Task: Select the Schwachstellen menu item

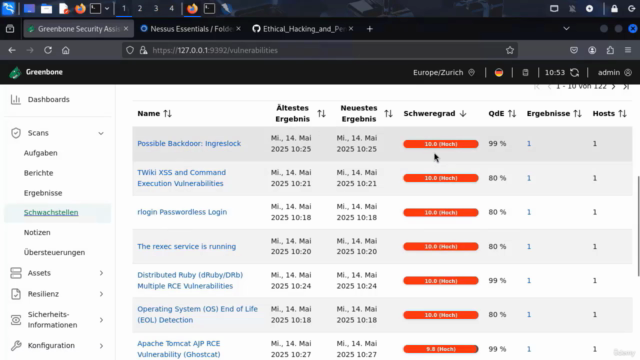Action: (51, 213)
